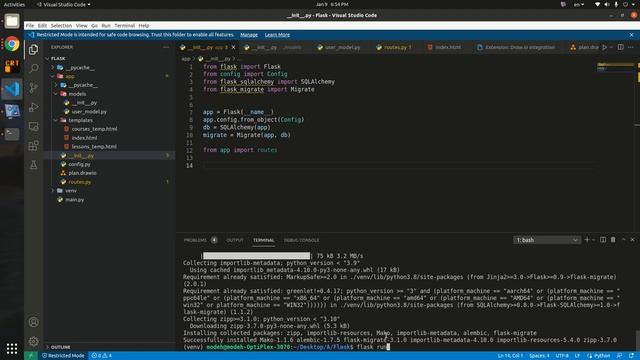
Task: Open the Terminal menu
Action: click(x=124, y=25)
